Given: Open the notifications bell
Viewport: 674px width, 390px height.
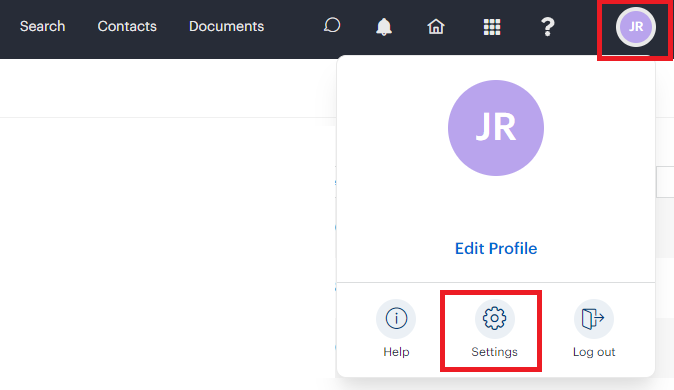Looking at the screenshot, I should [x=384, y=27].
